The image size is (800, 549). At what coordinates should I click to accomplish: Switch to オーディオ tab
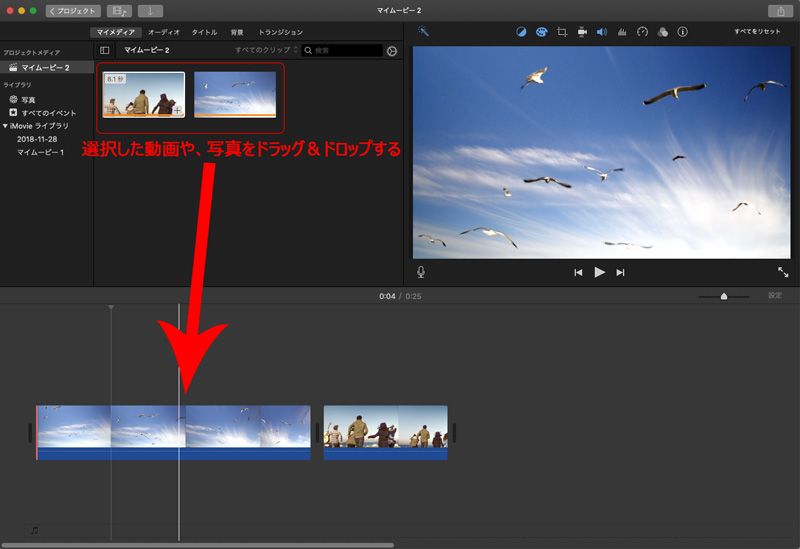point(164,32)
